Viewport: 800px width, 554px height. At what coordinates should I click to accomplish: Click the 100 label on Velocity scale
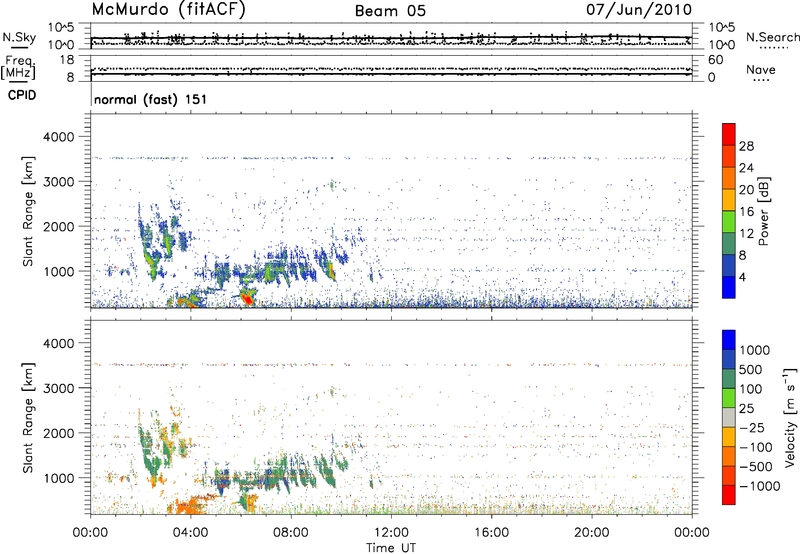[x=751, y=389]
